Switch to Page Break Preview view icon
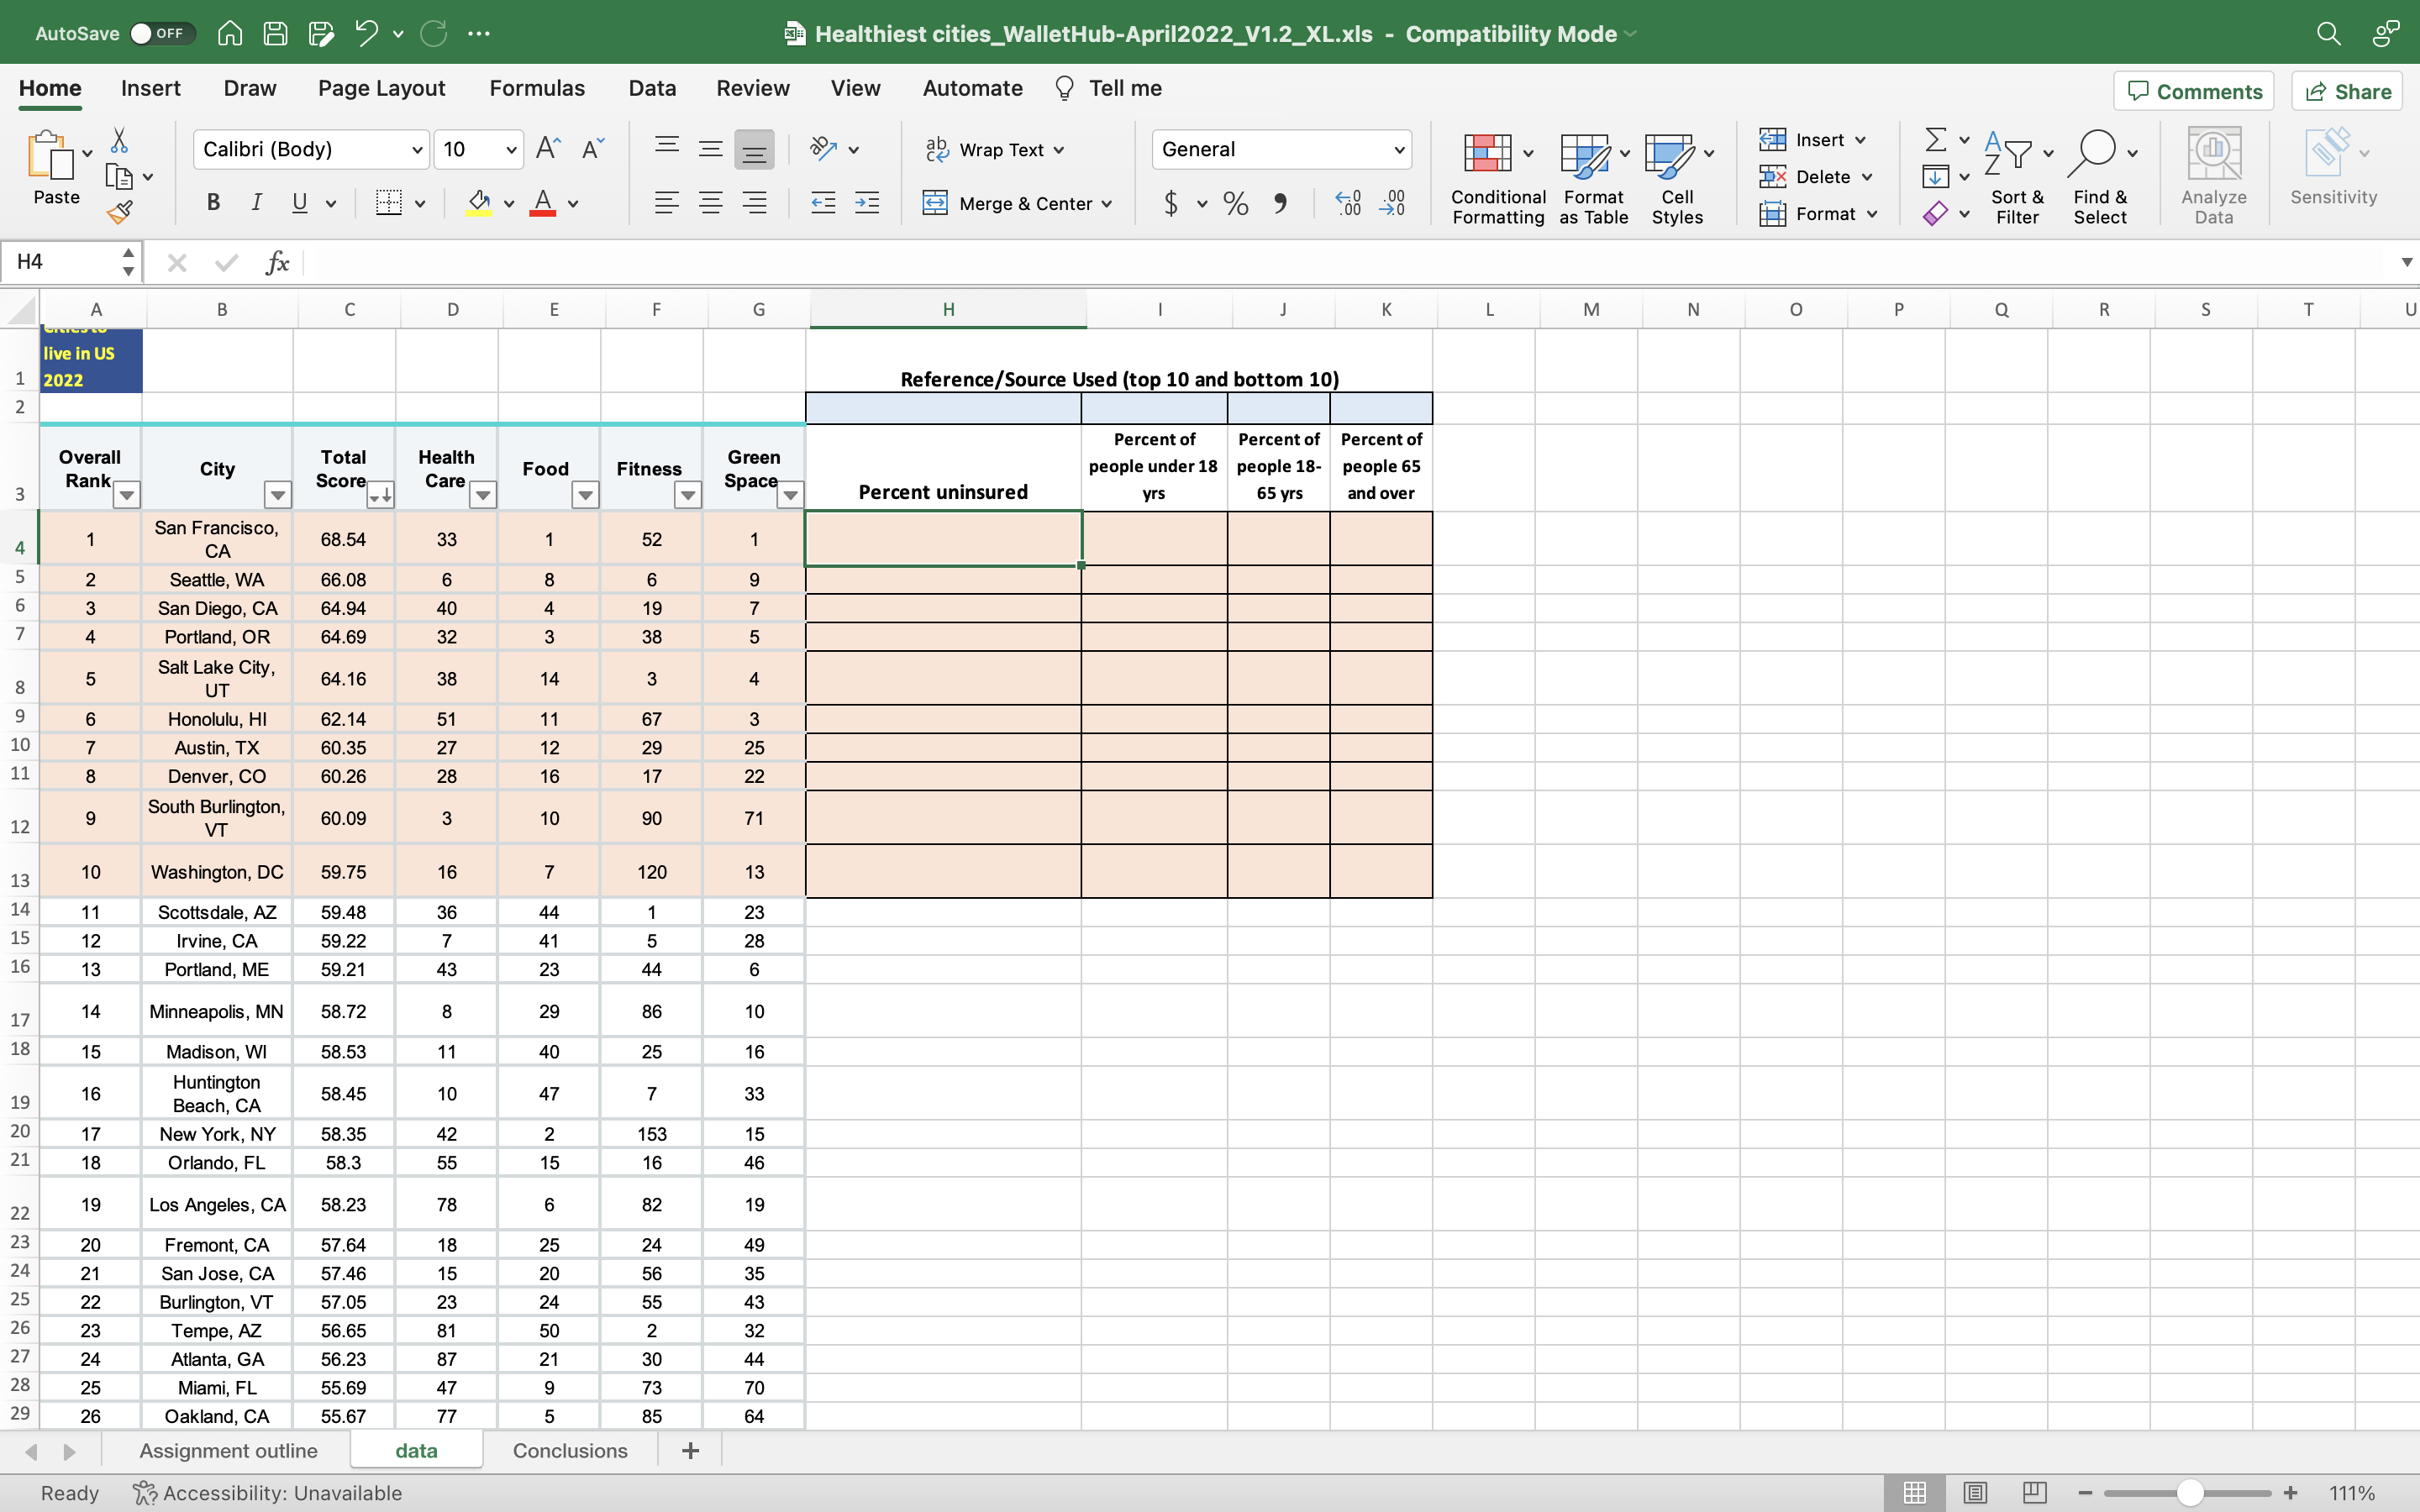The width and height of the screenshot is (2420, 1512). 2034,1492
